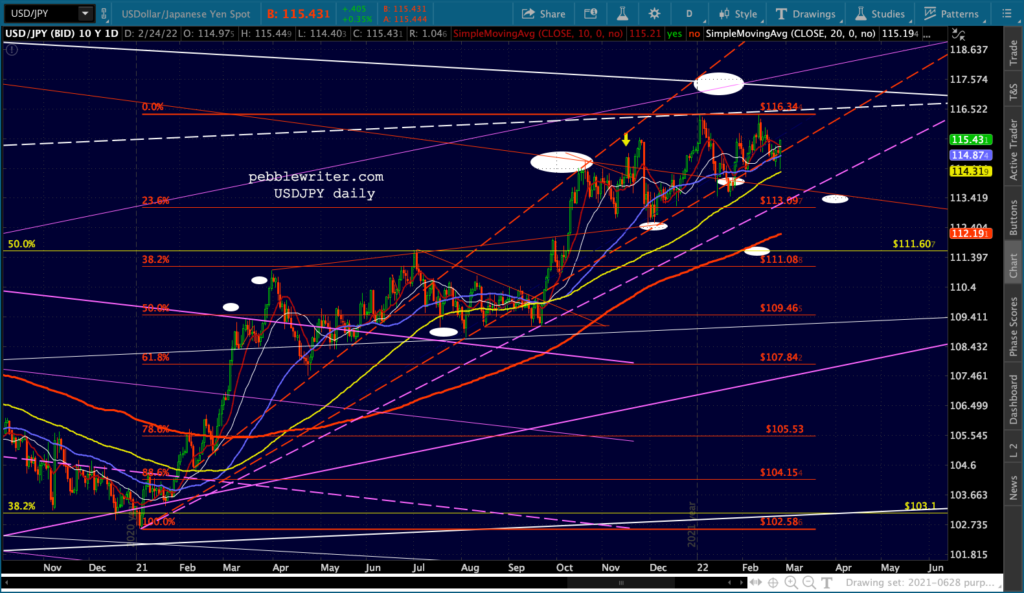Screen dimensions: 1024x593
Task: Open the quick quote dollar card icon
Action: click(x=590, y=14)
